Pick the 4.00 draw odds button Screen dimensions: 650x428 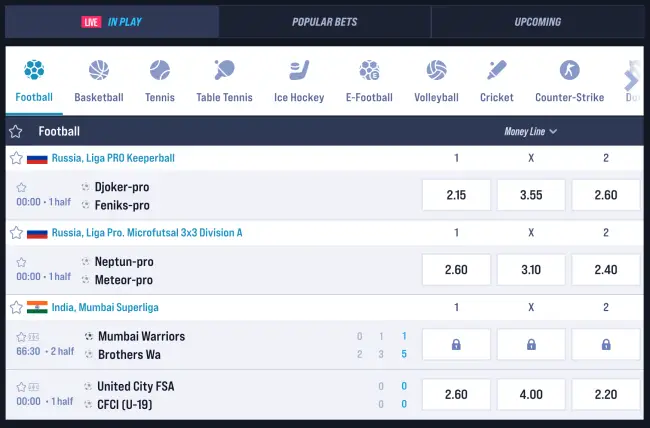coord(531,394)
